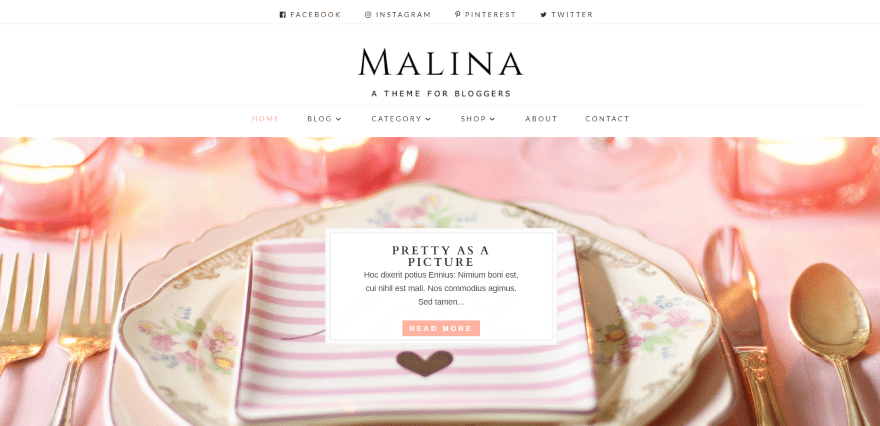880x426 pixels.
Task: Click the Facebook icon in top bar
Action: pyautogui.click(x=282, y=15)
